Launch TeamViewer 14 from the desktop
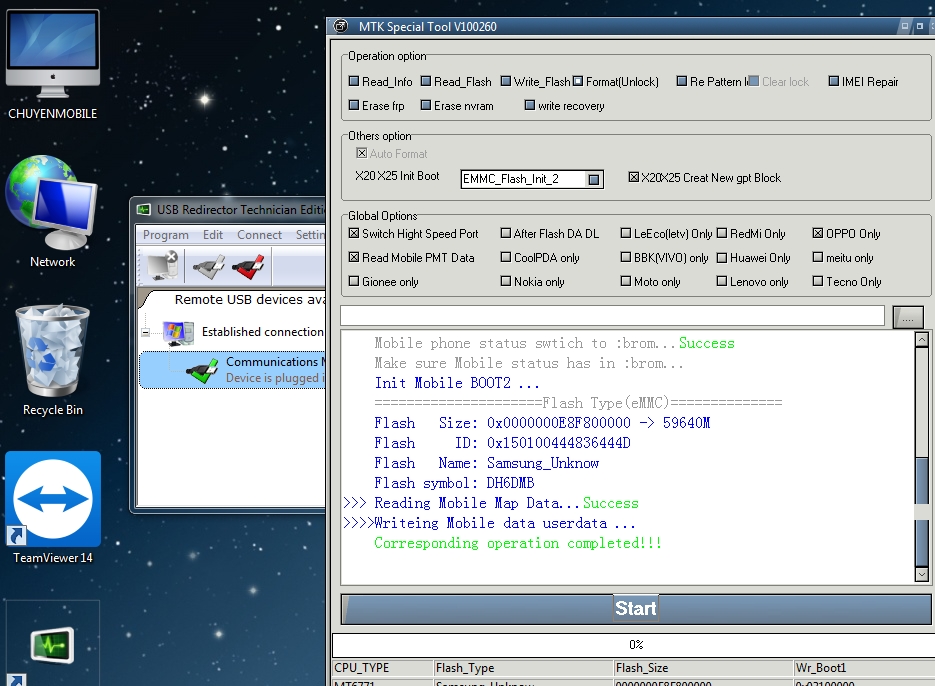The height and width of the screenshot is (686, 935). (53, 508)
